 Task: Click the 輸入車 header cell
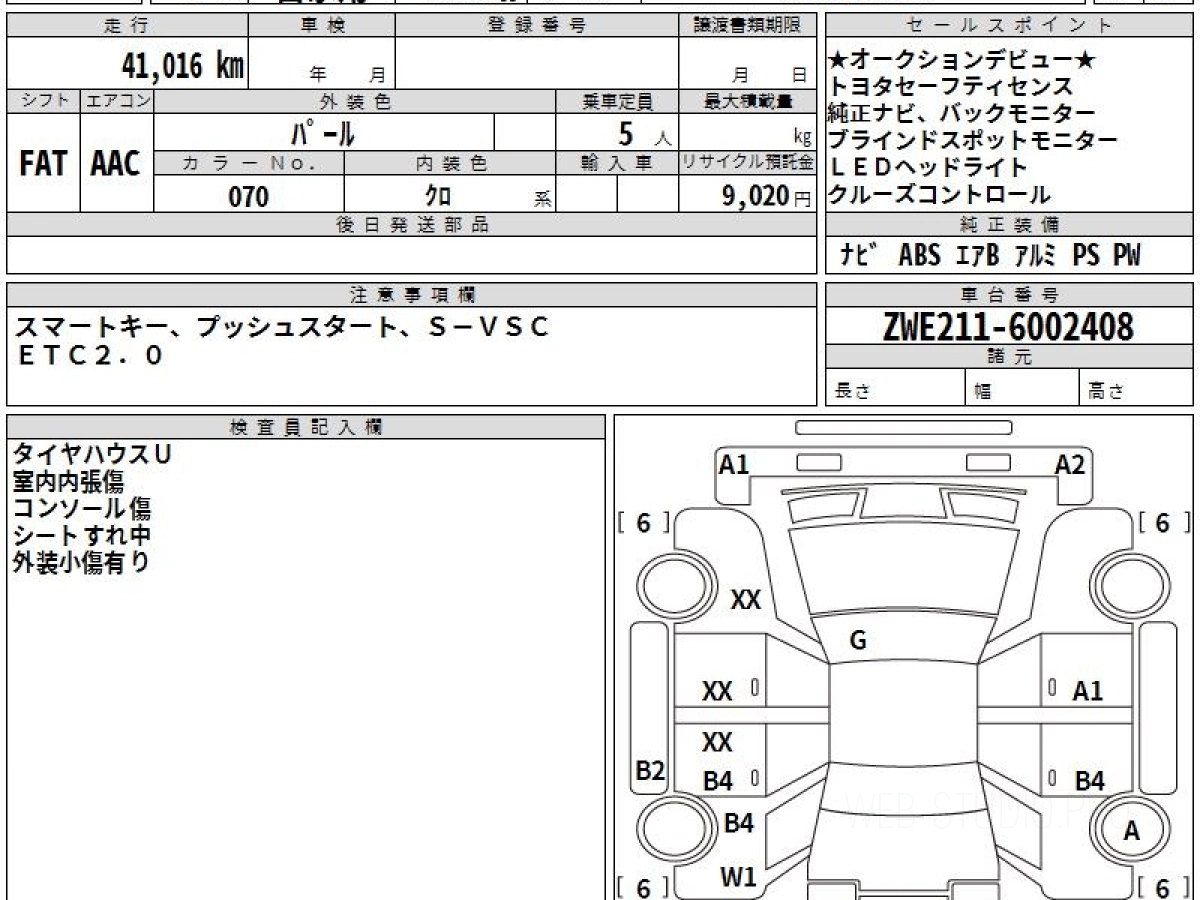click(617, 163)
